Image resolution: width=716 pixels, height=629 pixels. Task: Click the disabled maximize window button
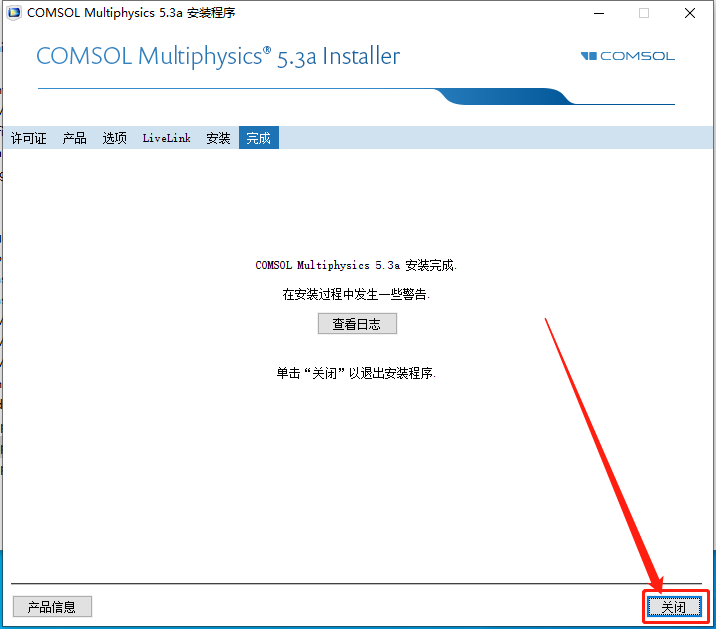click(644, 13)
